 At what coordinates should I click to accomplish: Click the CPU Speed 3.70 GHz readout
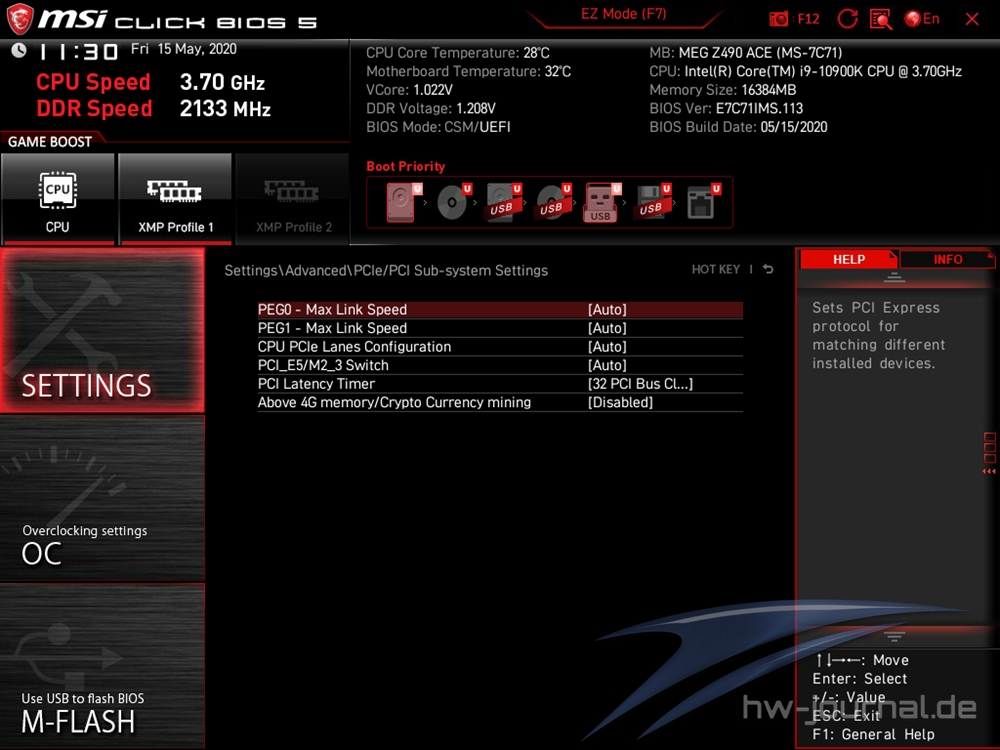(x=151, y=82)
